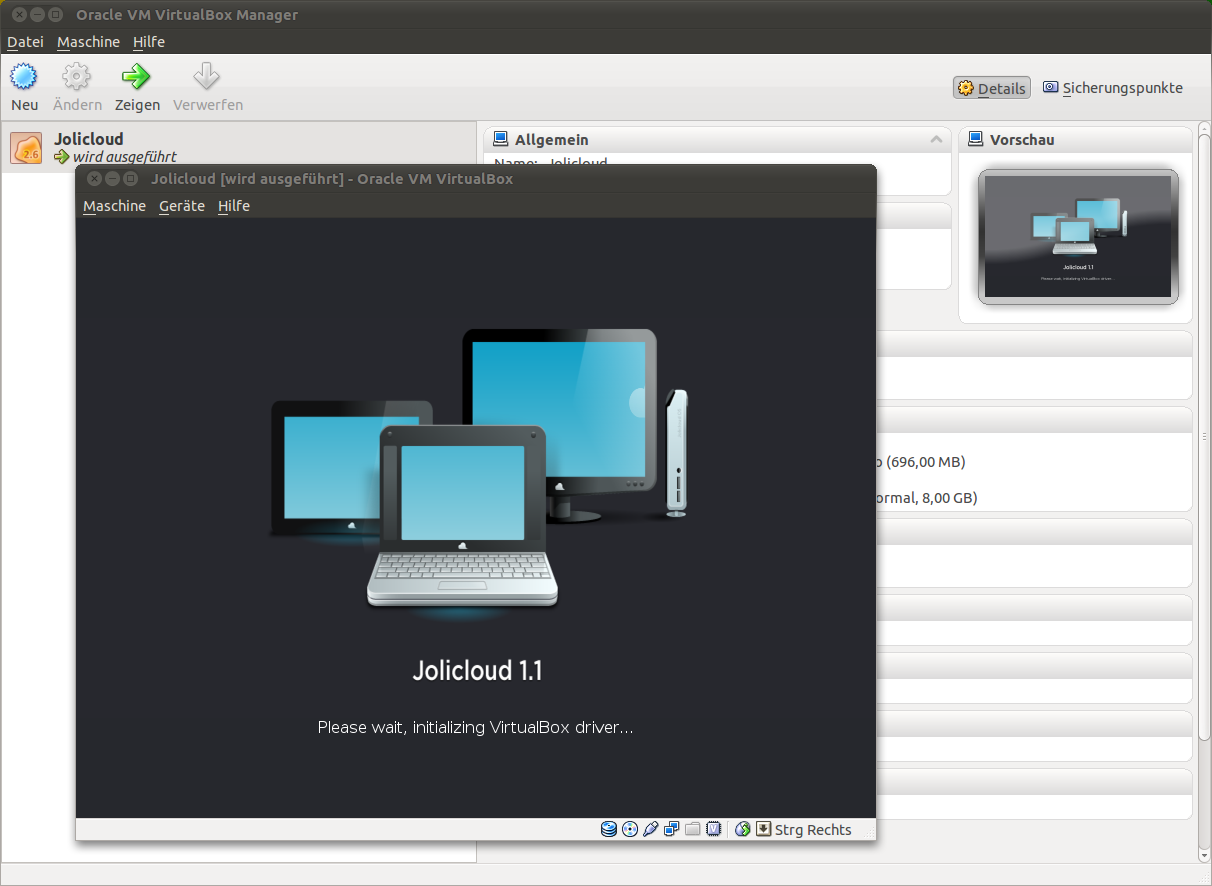Open the Hilfe menu of the VM window
The height and width of the screenshot is (886, 1212).
click(x=233, y=206)
